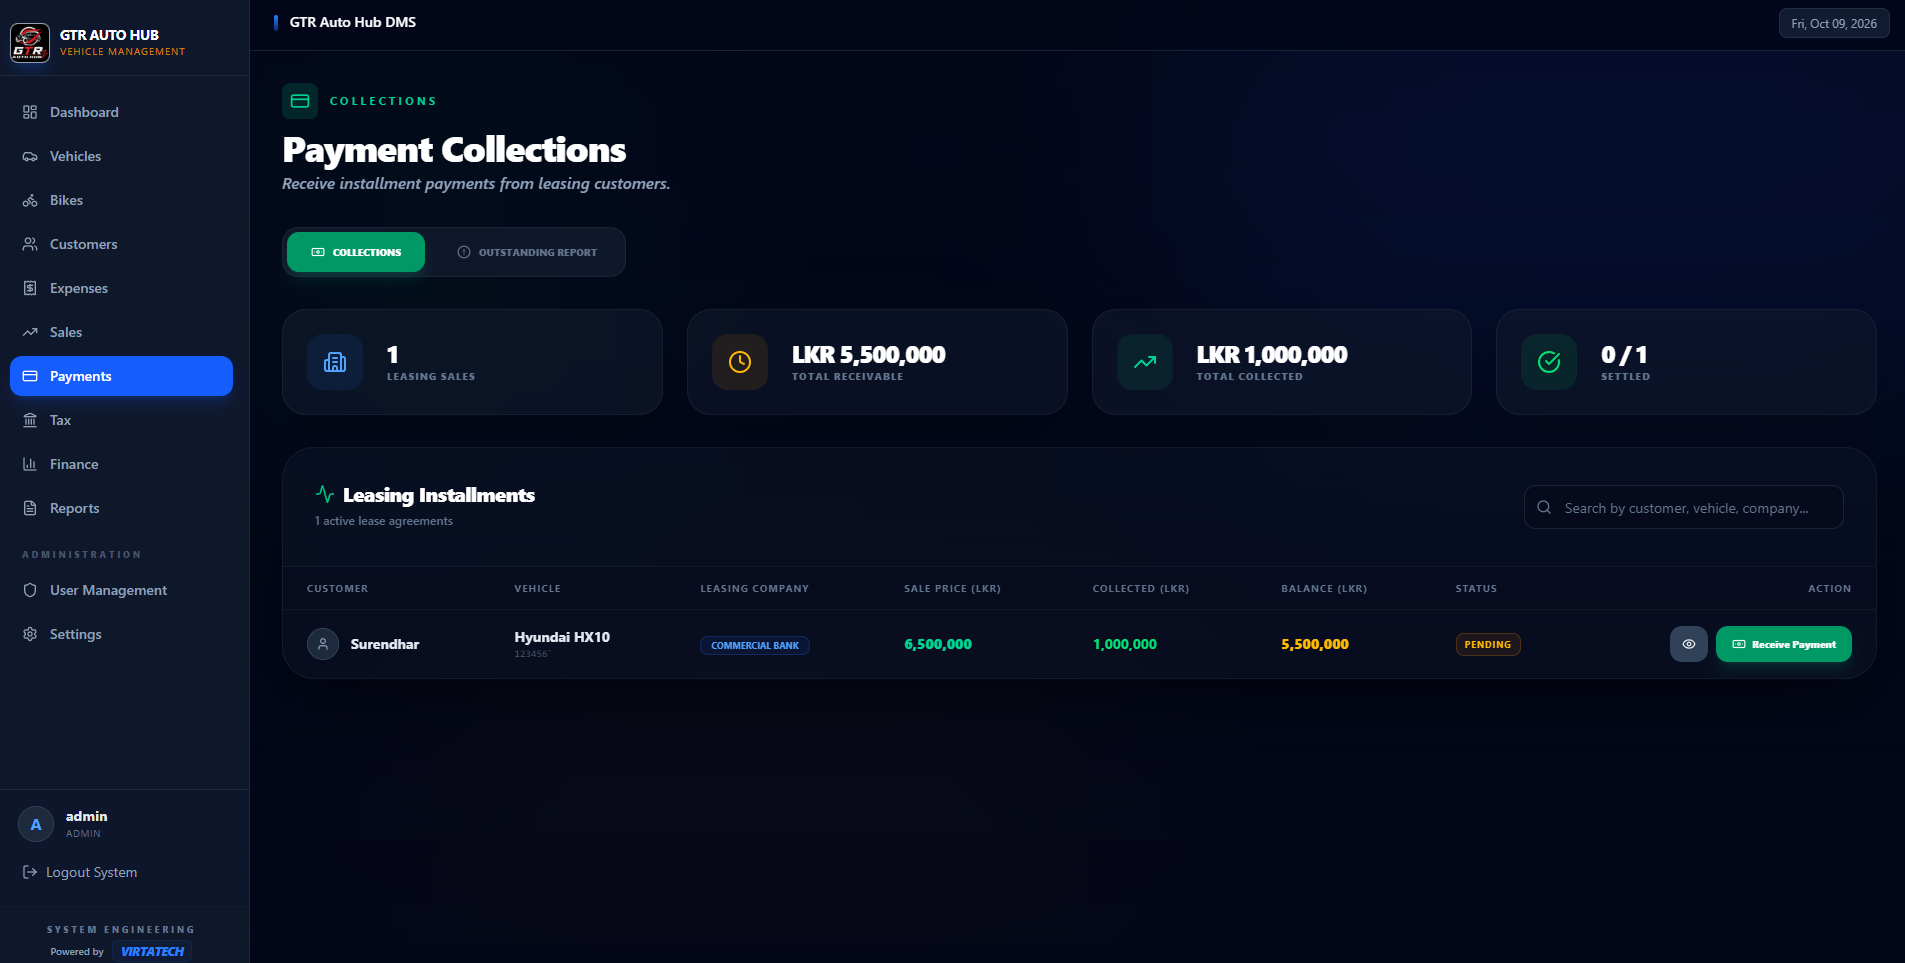Select Payments in the sidebar

(x=121, y=376)
